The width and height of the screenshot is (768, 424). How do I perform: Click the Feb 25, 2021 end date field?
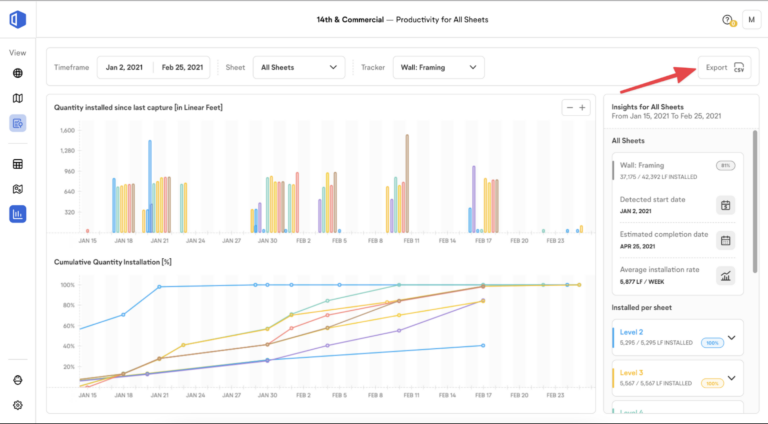click(182, 68)
